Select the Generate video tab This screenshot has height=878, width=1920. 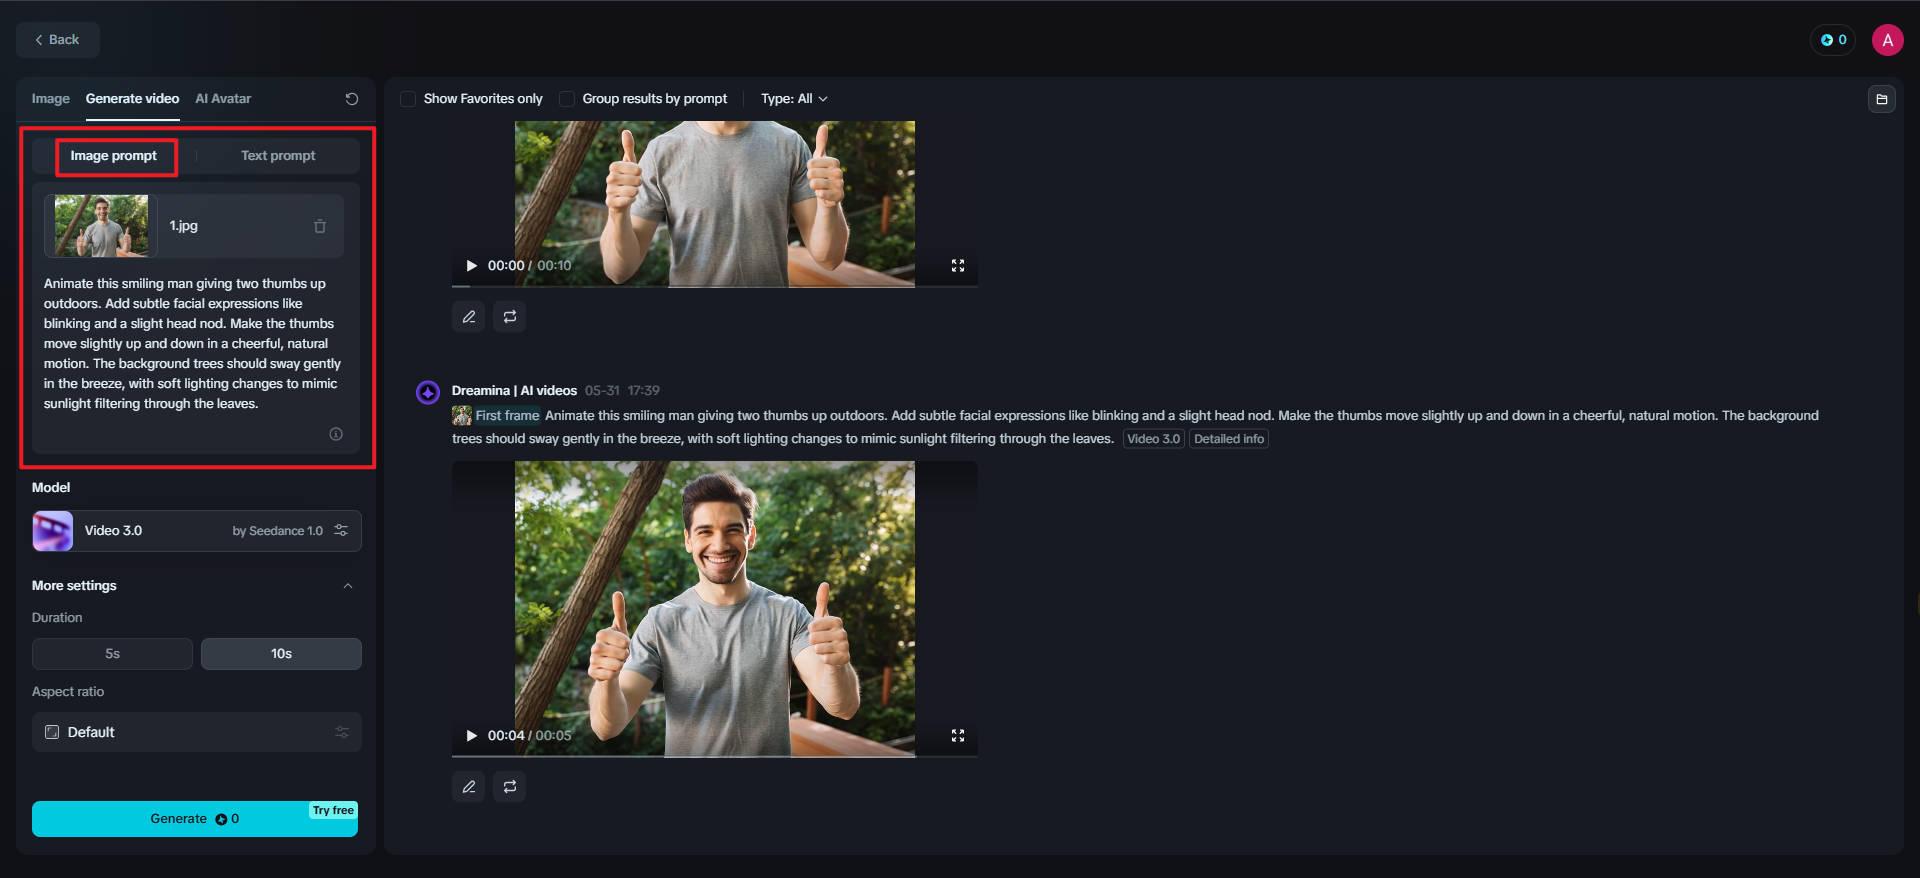(132, 99)
